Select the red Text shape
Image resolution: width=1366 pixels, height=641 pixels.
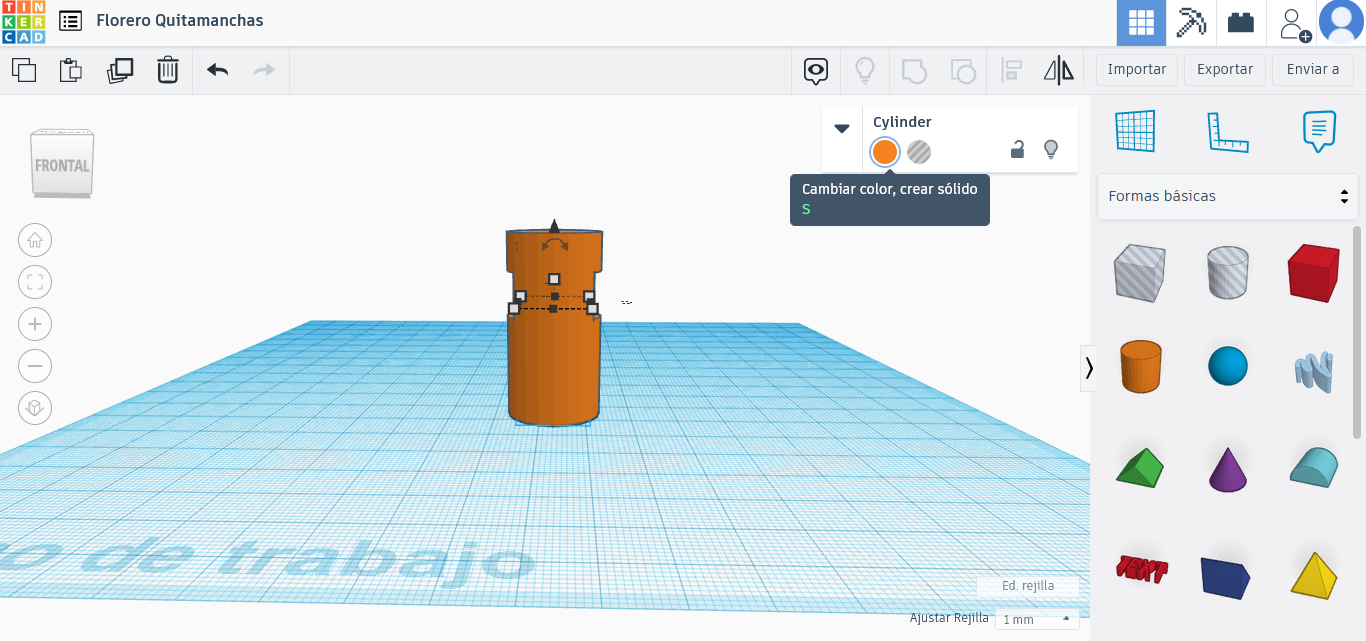1141,570
